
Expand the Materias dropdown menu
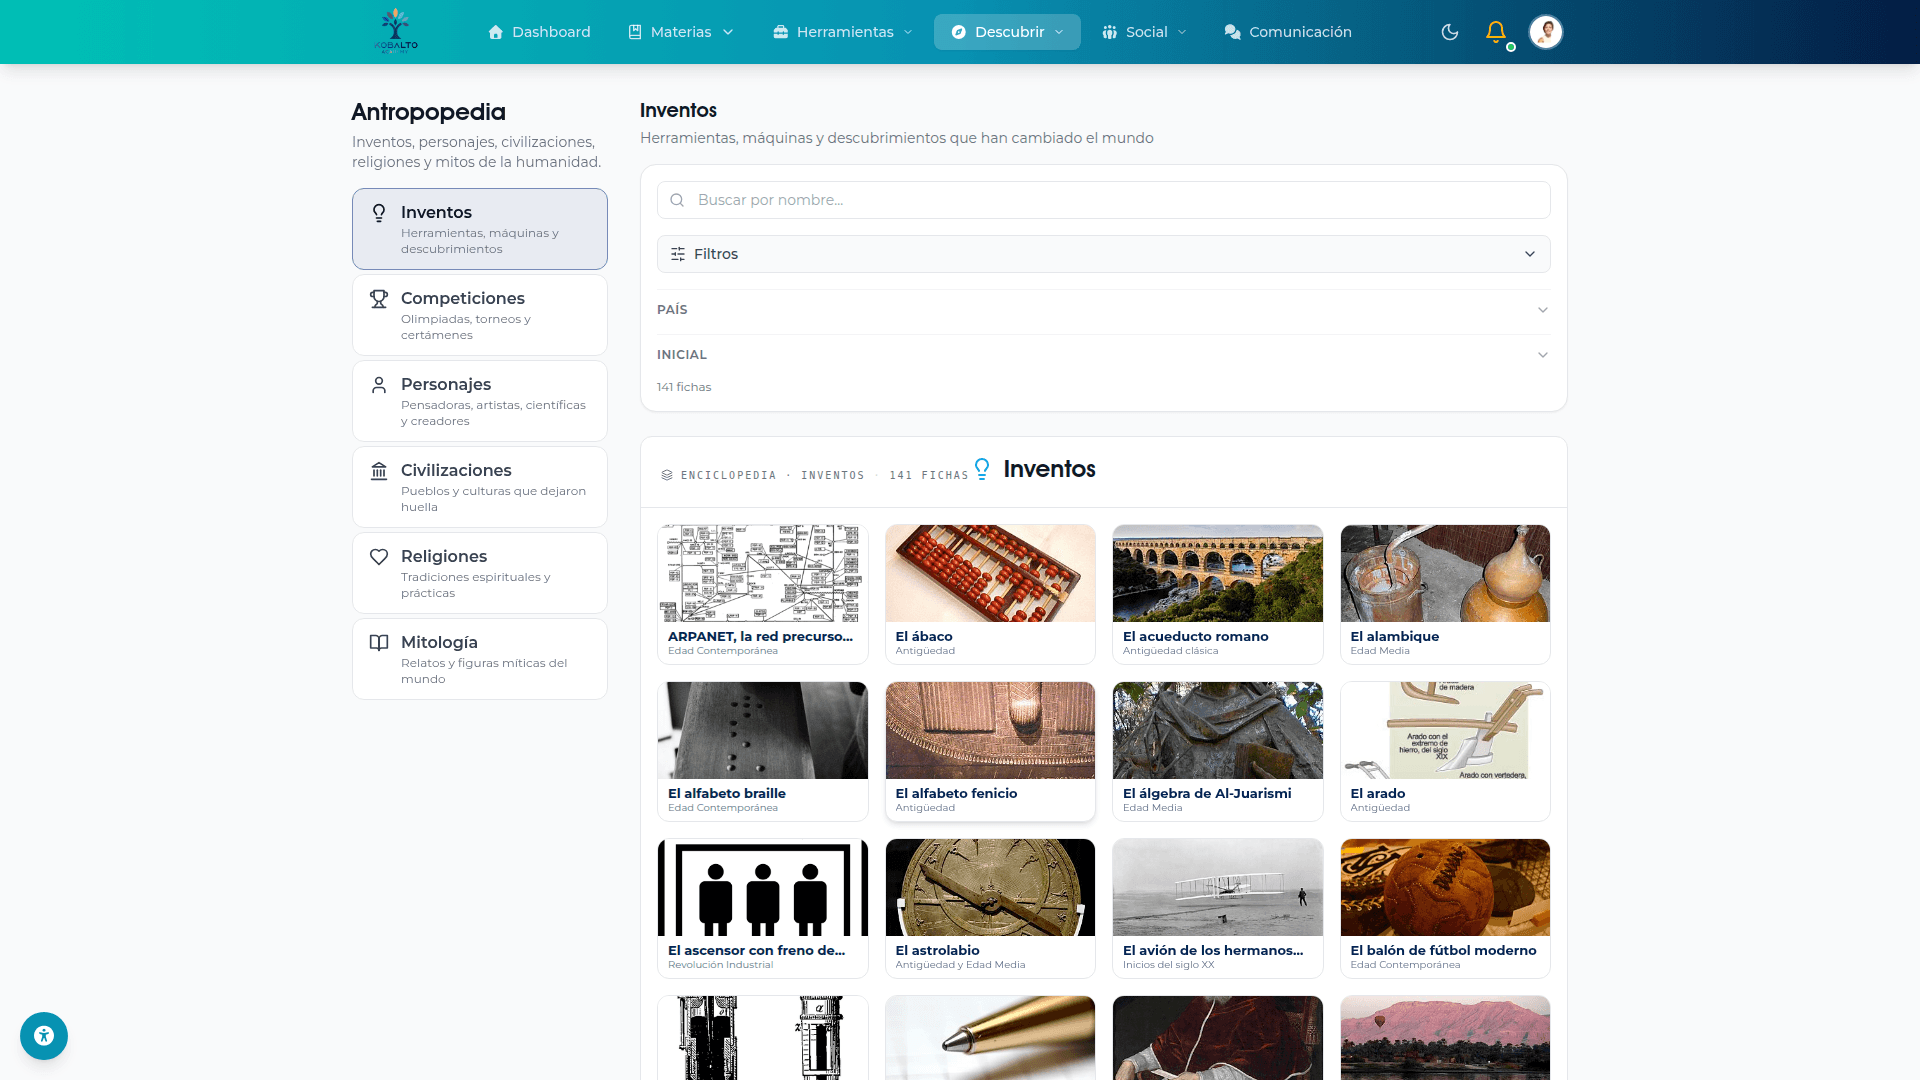(x=681, y=32)
